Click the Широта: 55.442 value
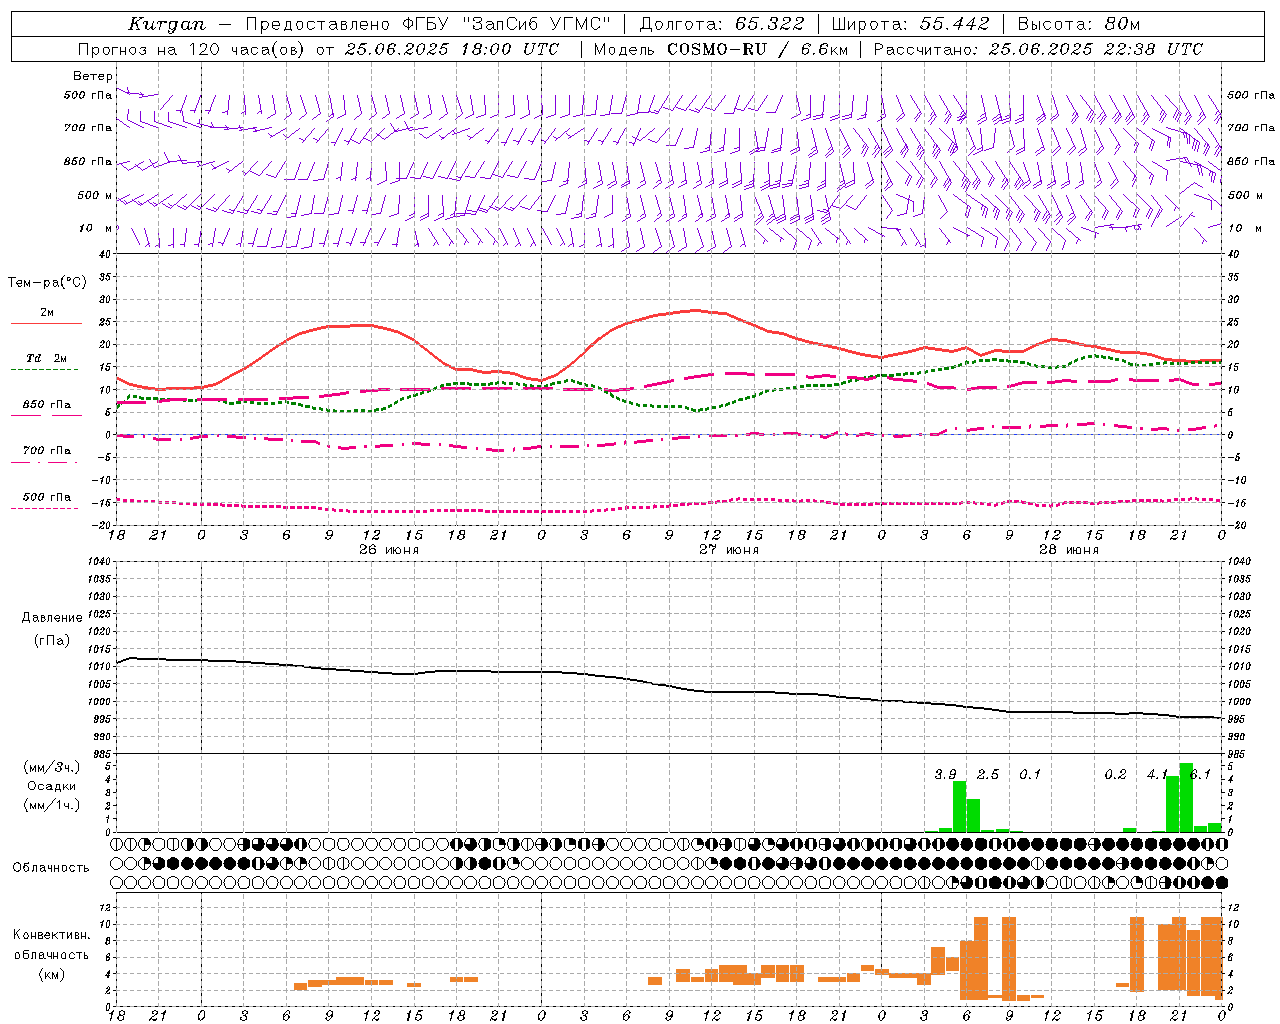This screenshot has width=1280, height=1024. pyautogui.click(x=910, y=24)
